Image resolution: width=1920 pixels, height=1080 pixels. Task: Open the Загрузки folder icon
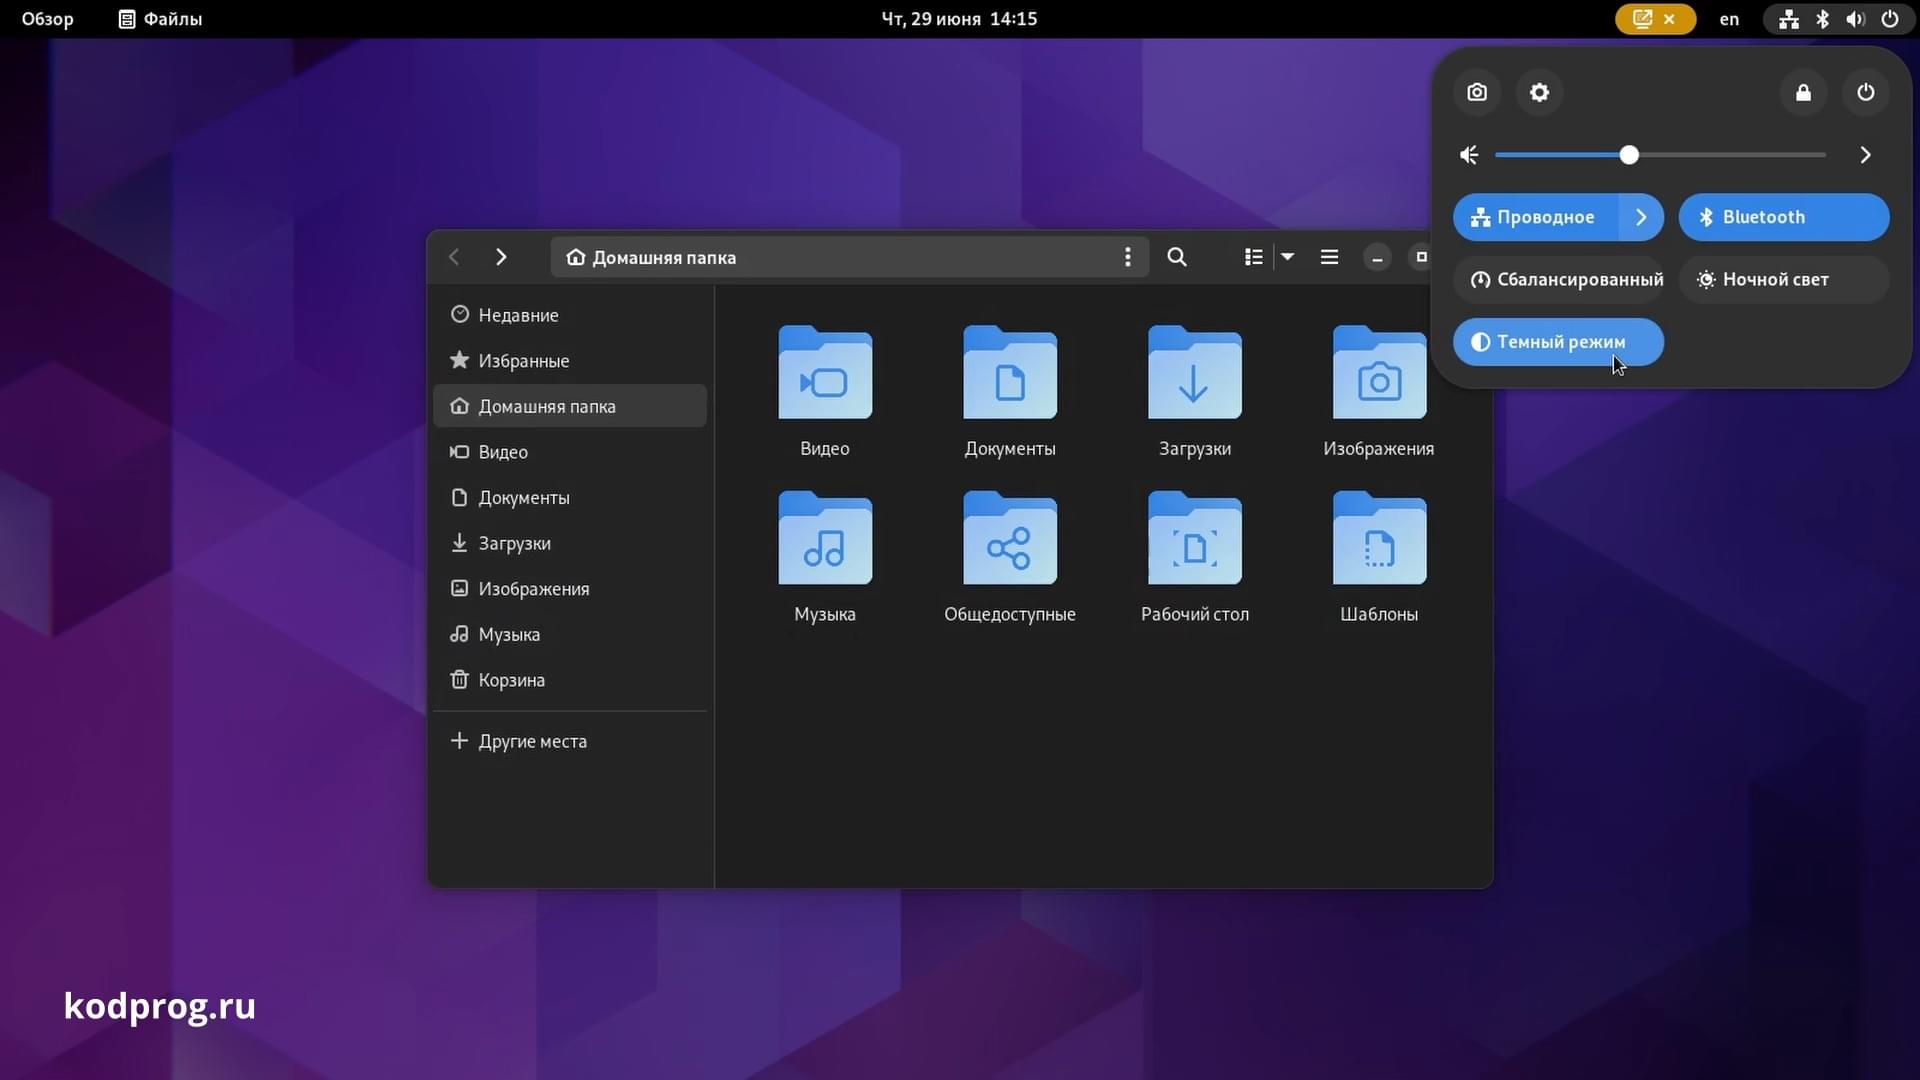tap(1195, 372)
